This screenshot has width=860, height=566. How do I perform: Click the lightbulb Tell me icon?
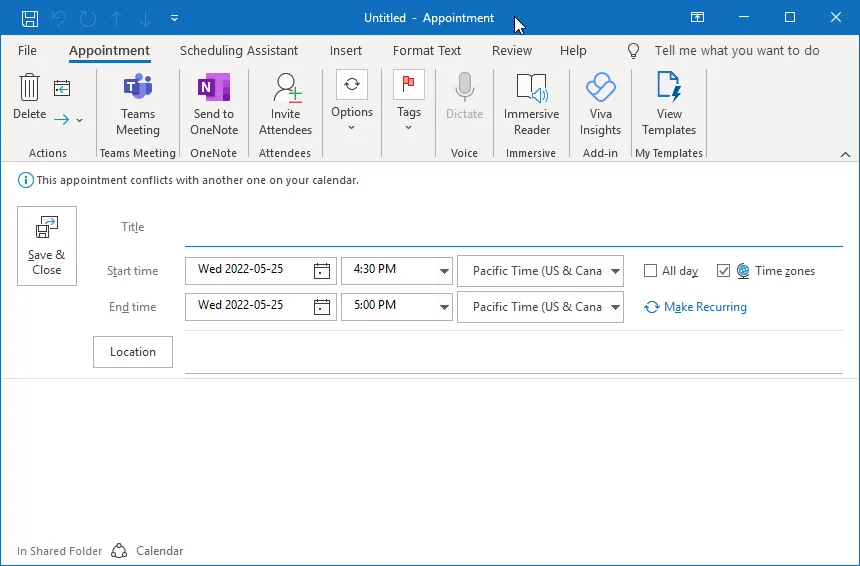click(x=633, y=51)
